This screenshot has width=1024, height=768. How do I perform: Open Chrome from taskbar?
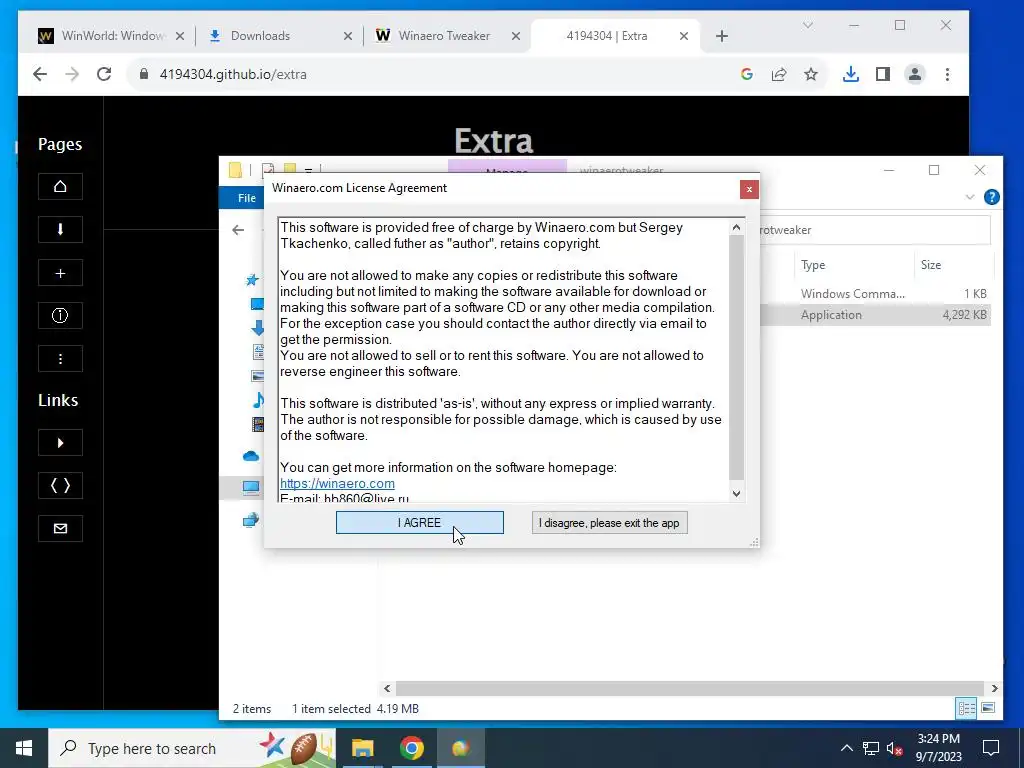coord(411,748)
